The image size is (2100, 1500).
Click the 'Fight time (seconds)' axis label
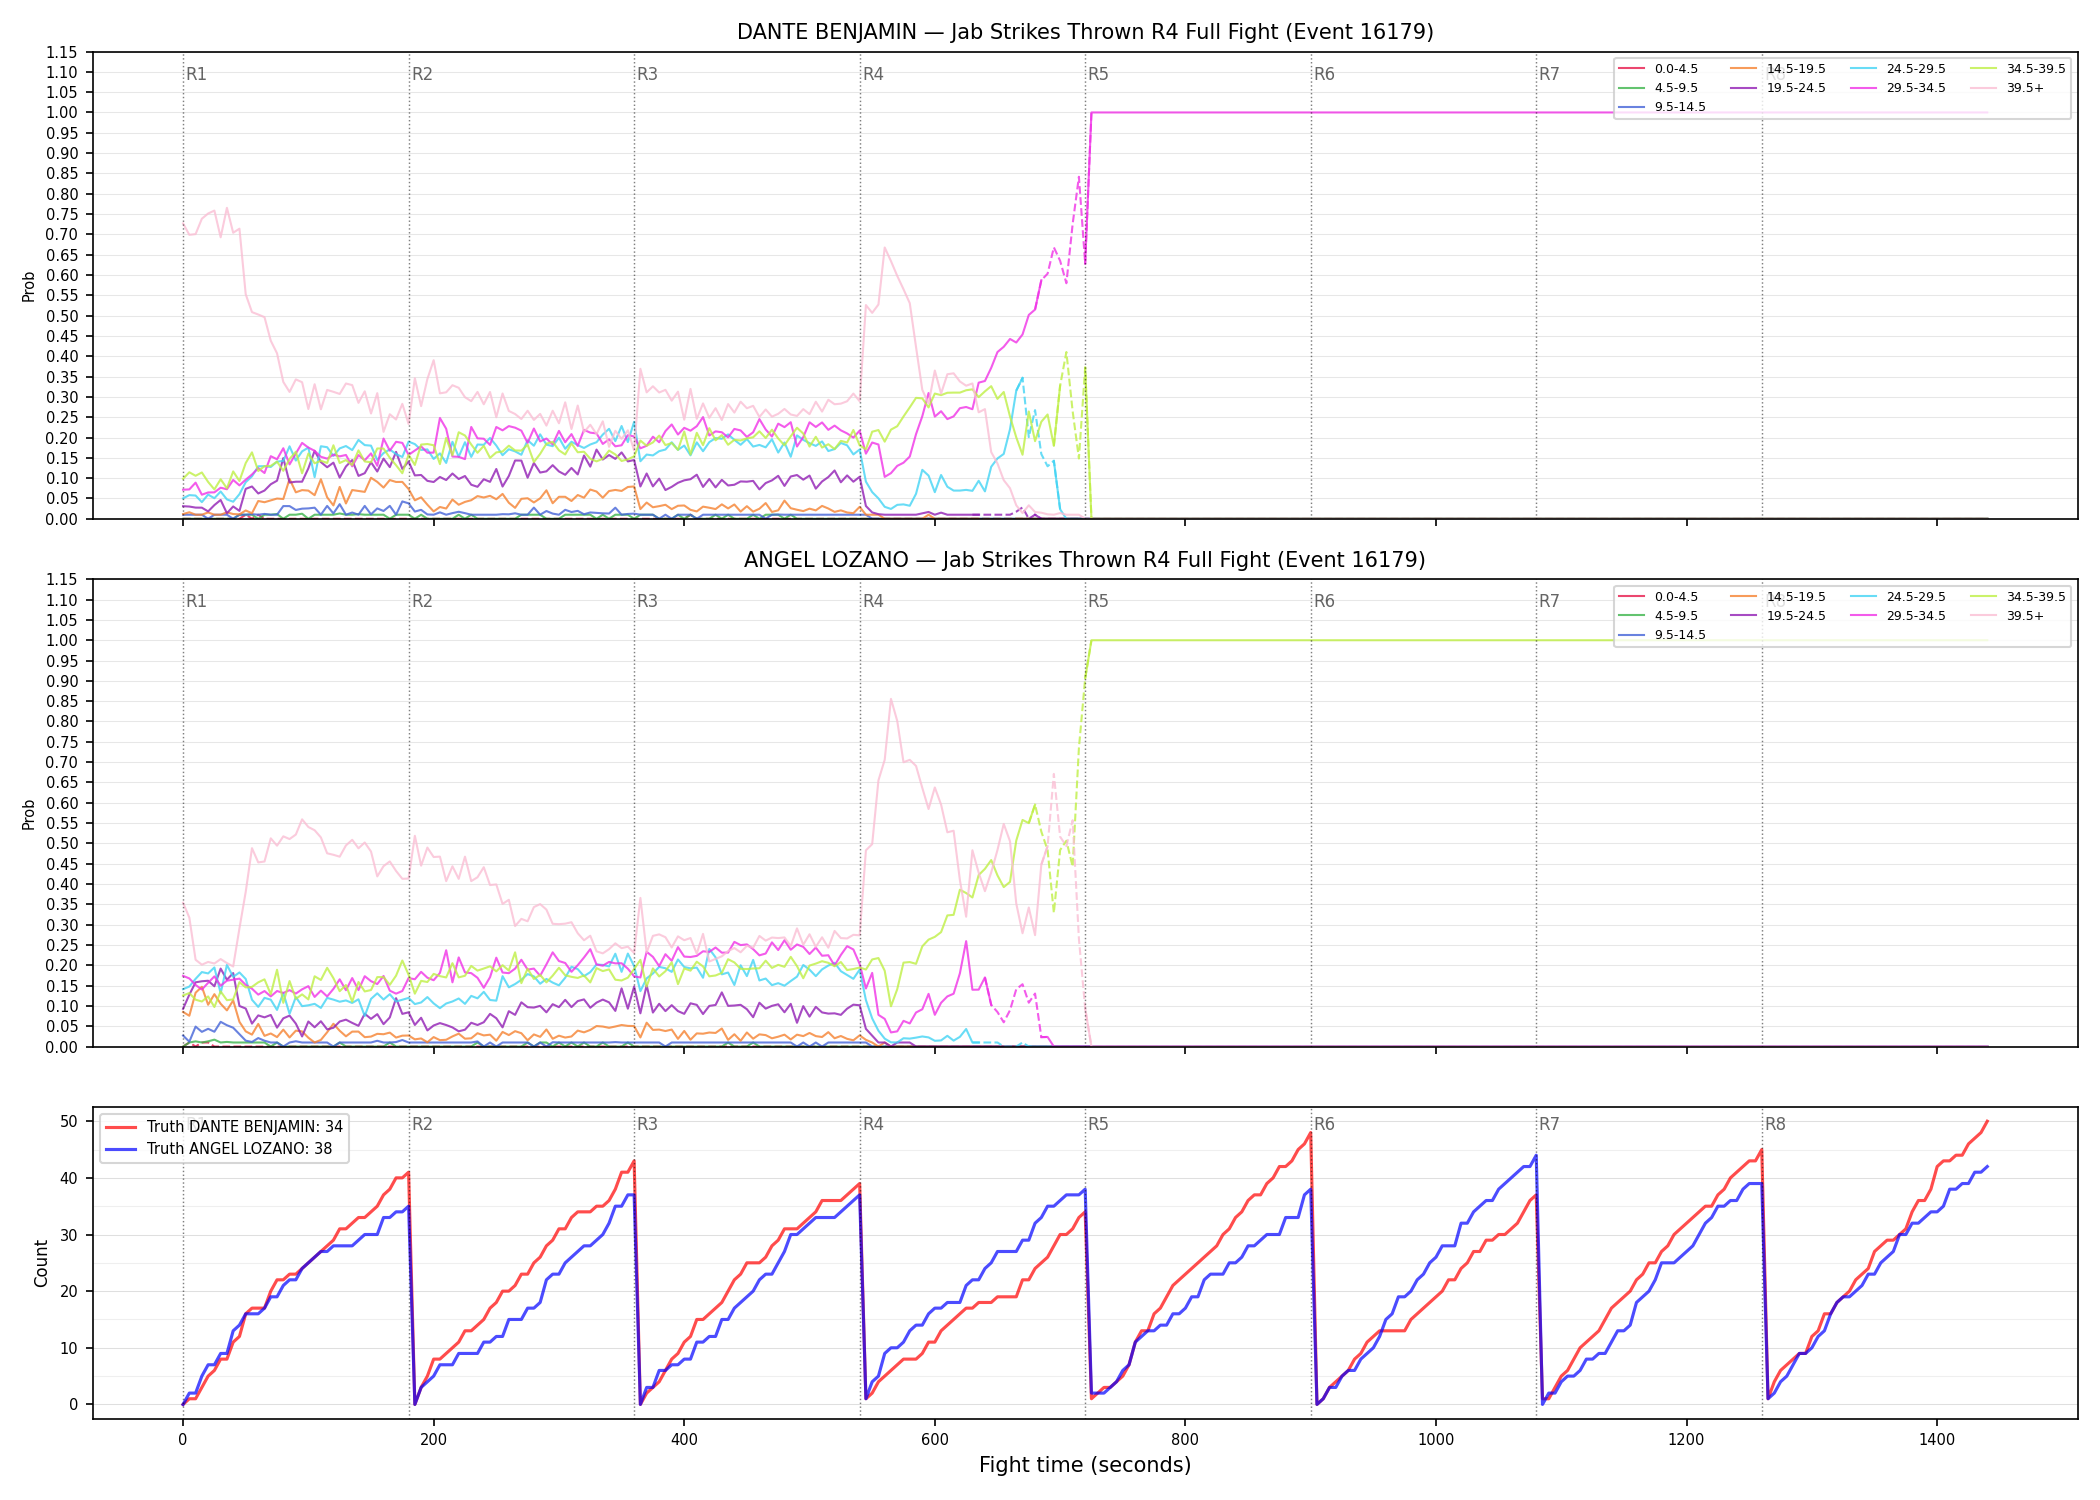pyautogui.click(x=1085, y=1465)
